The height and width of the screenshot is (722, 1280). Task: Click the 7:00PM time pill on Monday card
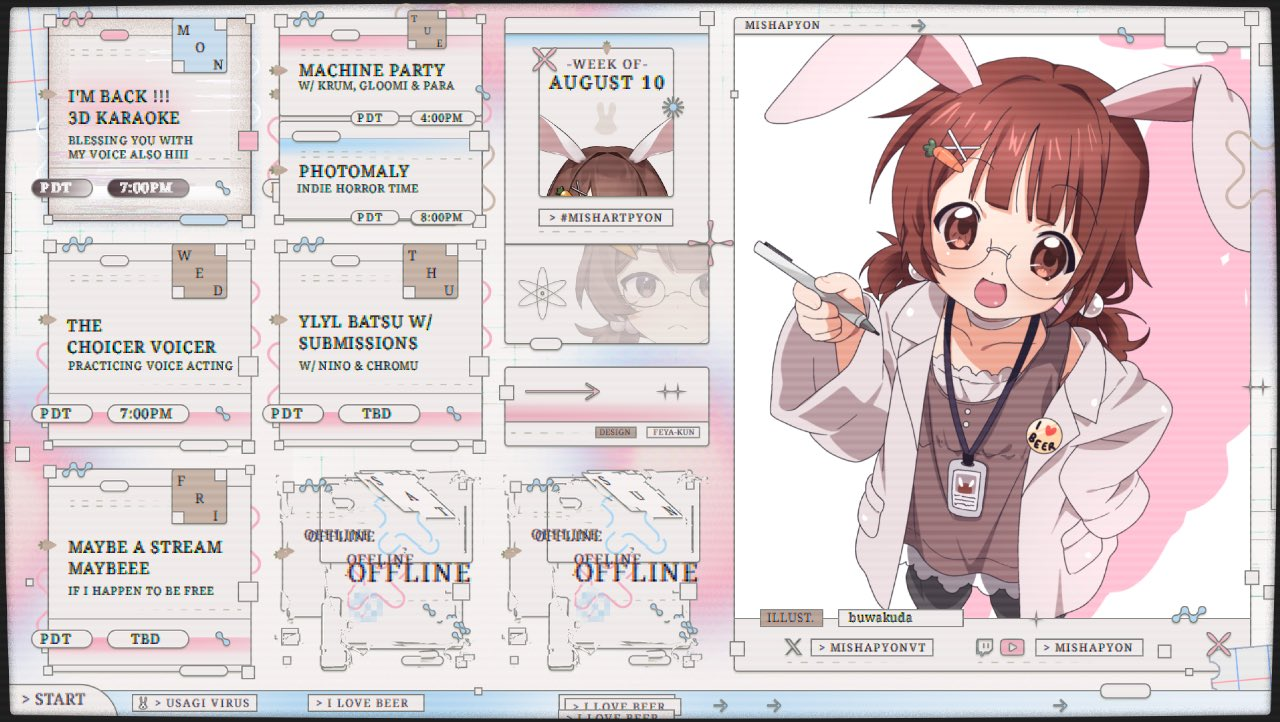point(148,188)
